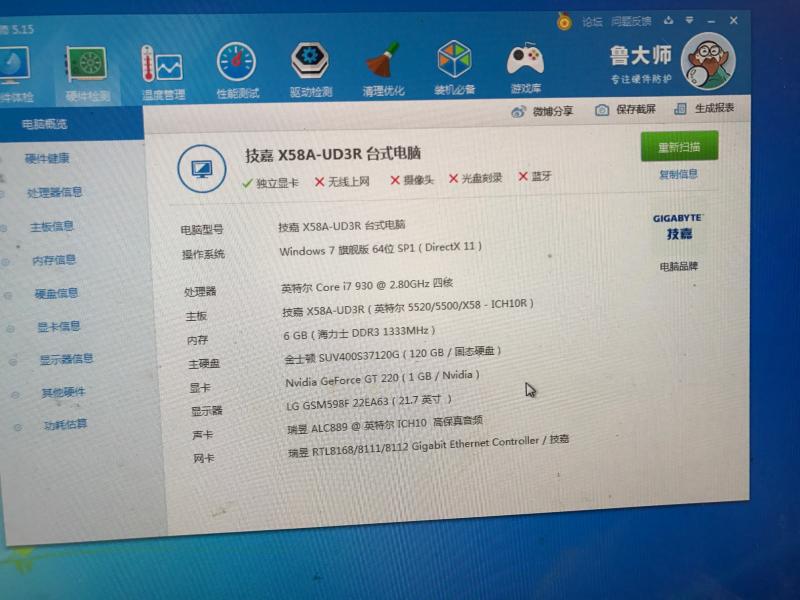800x600 pixels.
Task: Open 显卡信息 in the sidebar
Action: click(59, 327)
